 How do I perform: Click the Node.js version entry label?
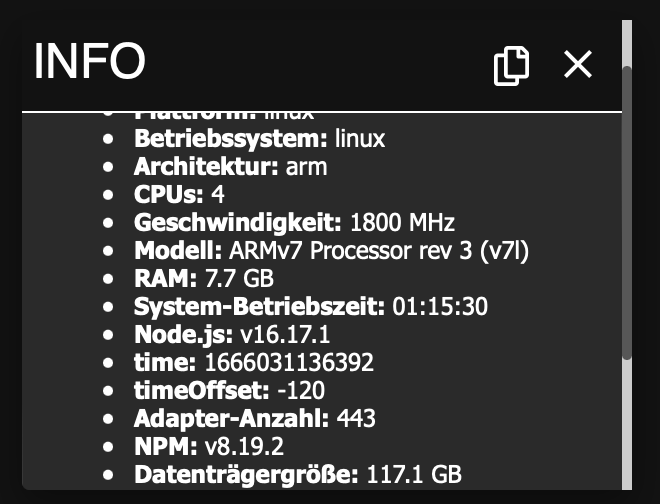(184, 334)
